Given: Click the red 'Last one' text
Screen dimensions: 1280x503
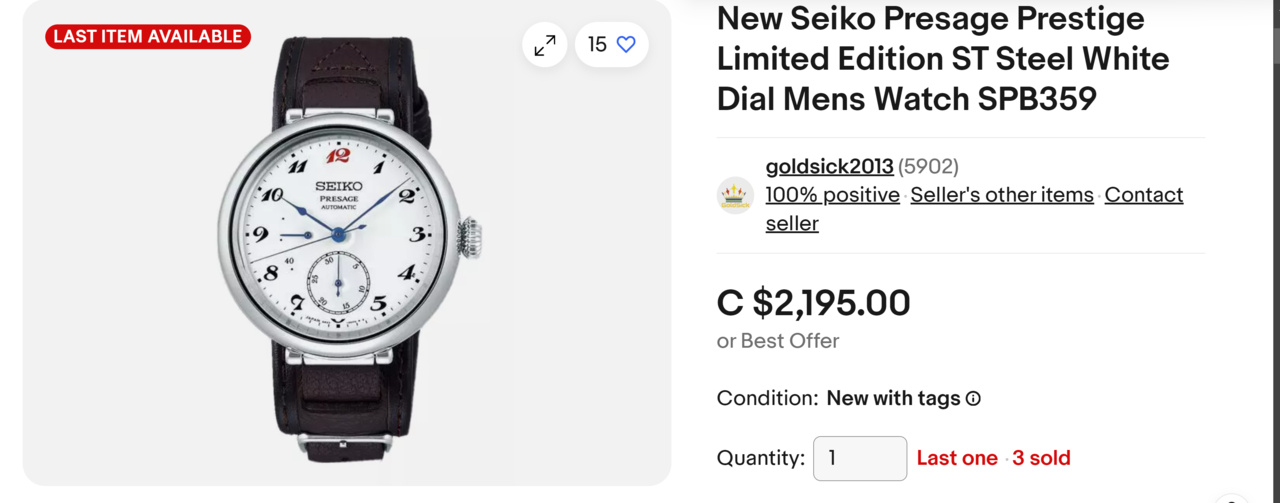Looking at the screenshot, I should [957, 458].
